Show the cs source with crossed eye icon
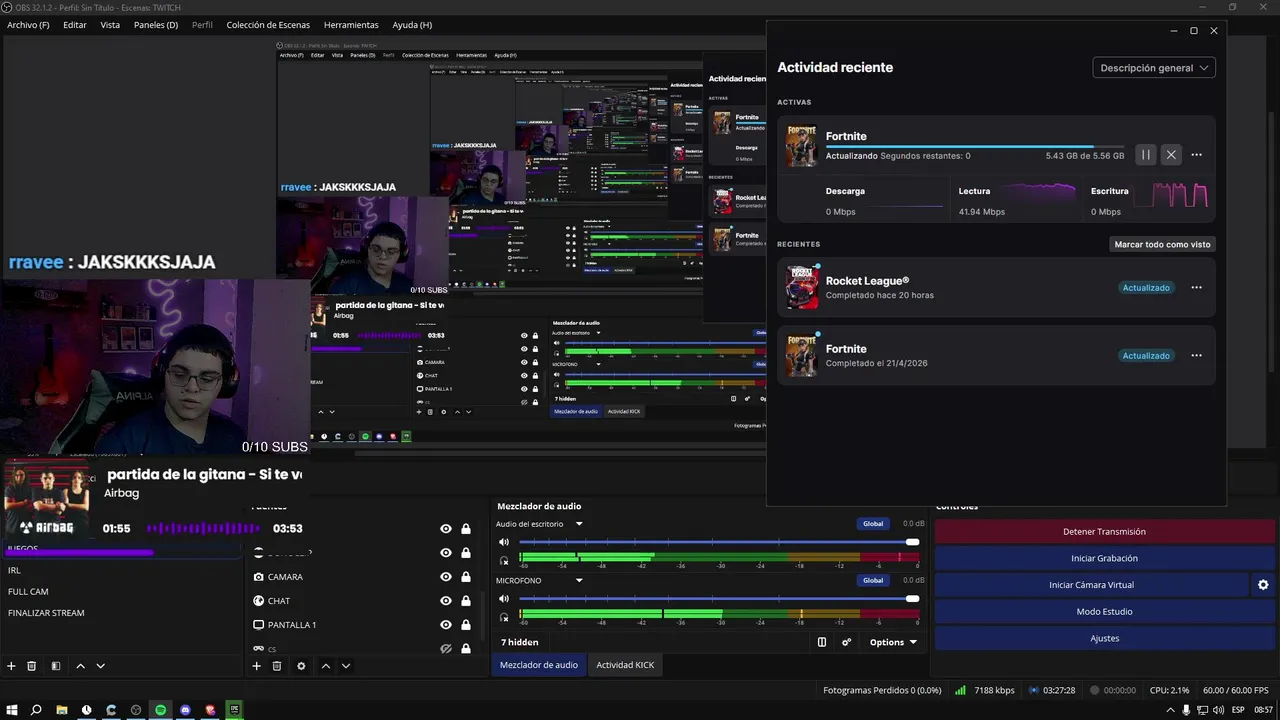The width and height of the screenshot is (1280, 720). [446, 649]
